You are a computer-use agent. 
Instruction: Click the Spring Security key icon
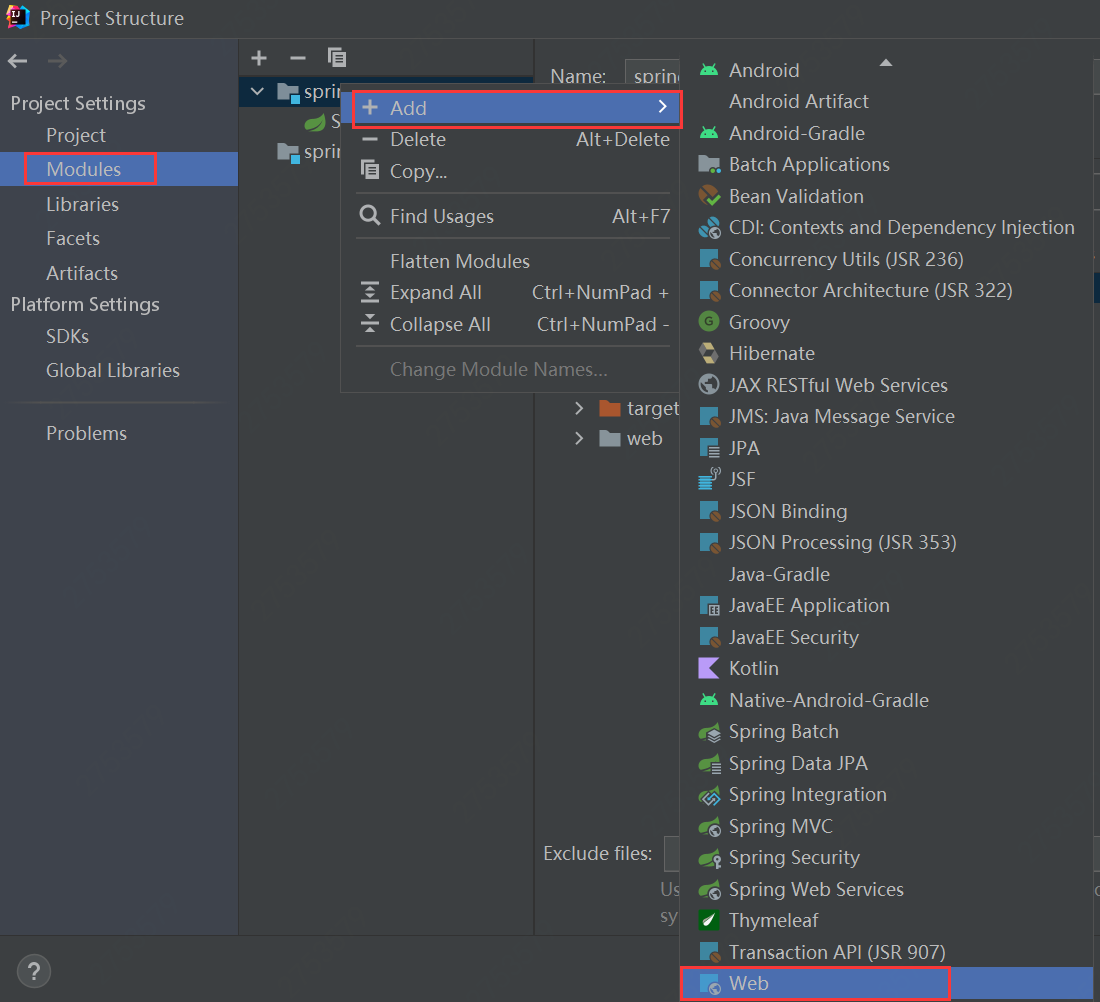click(709, 857)
